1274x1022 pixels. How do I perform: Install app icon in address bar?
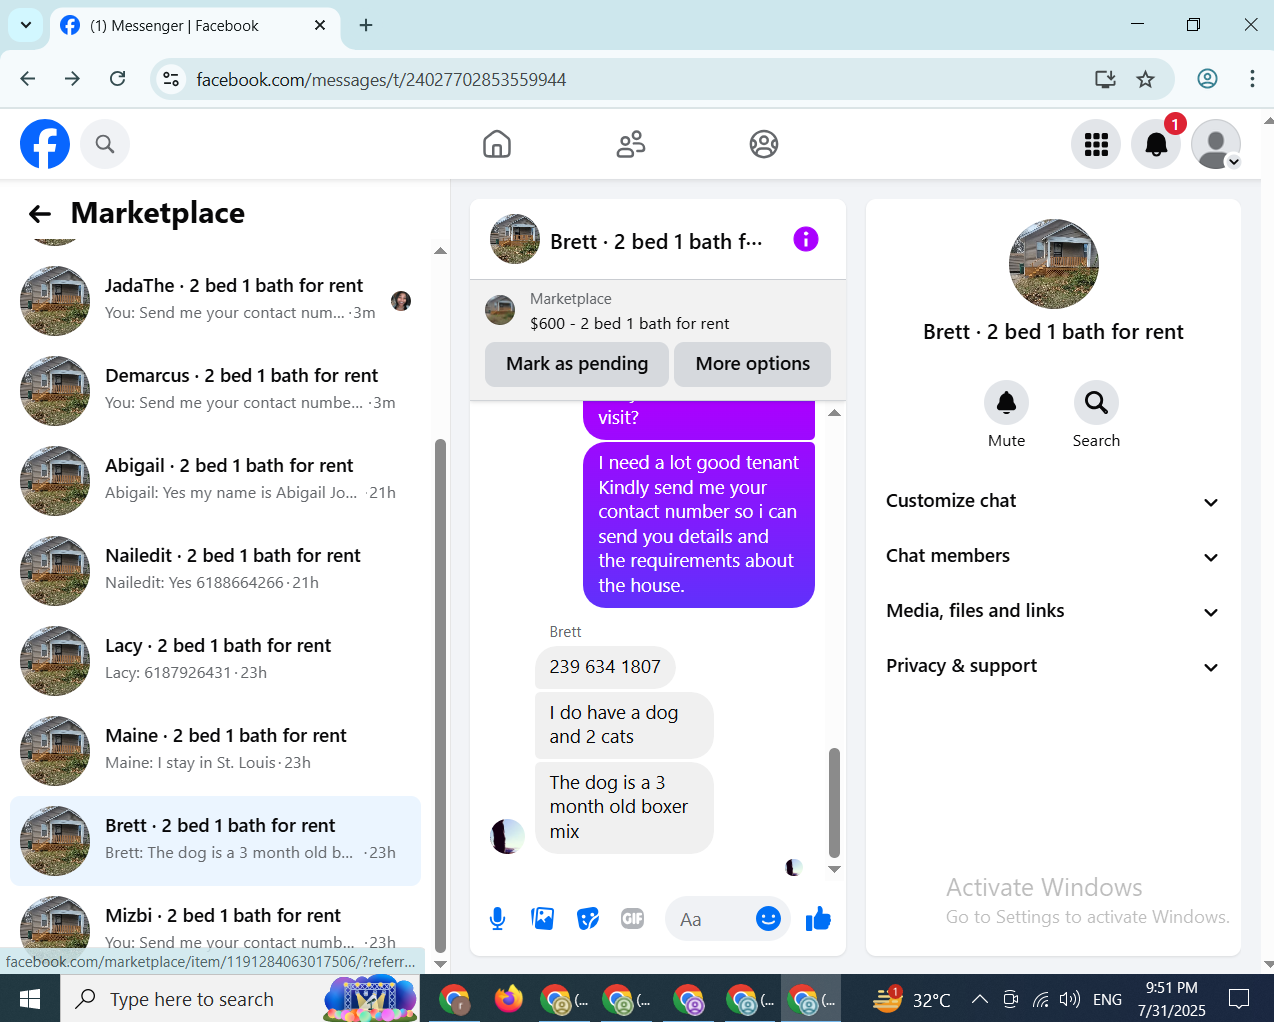pos(1105,79)
